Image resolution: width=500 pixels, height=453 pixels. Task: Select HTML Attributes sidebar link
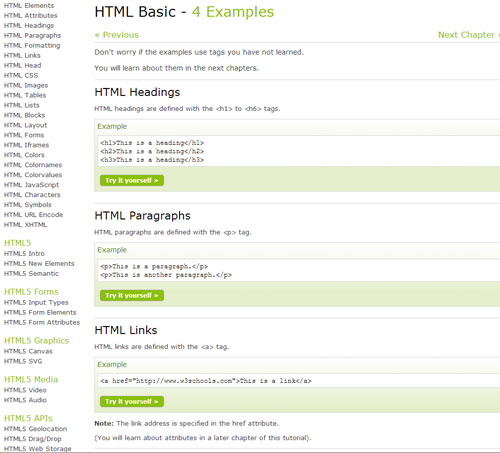31,16
